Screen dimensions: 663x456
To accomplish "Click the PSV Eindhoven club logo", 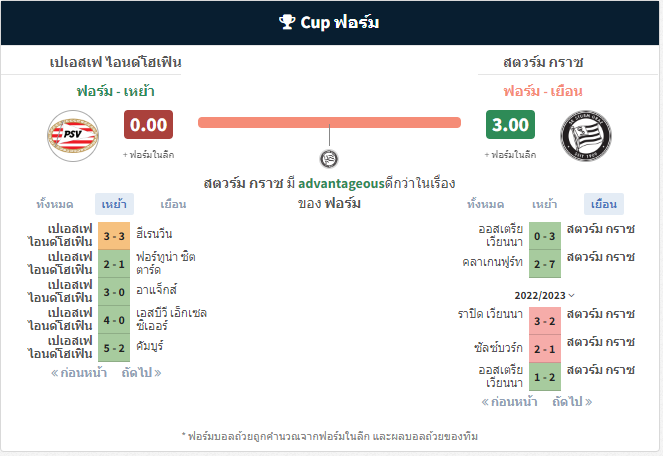I will coord(73,136).
